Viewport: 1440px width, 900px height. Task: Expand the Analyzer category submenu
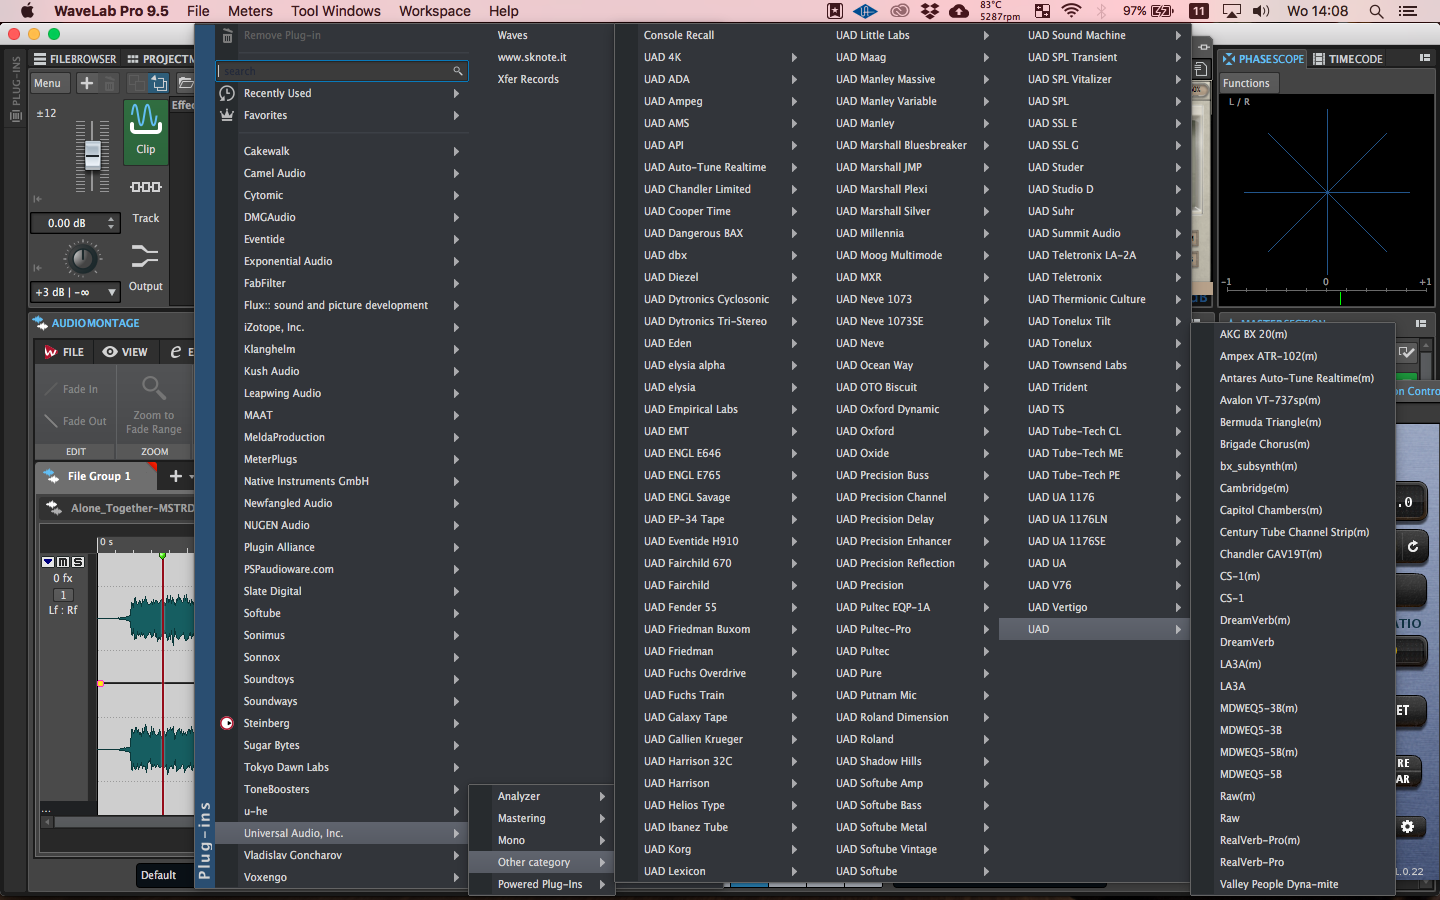point(541,796)
